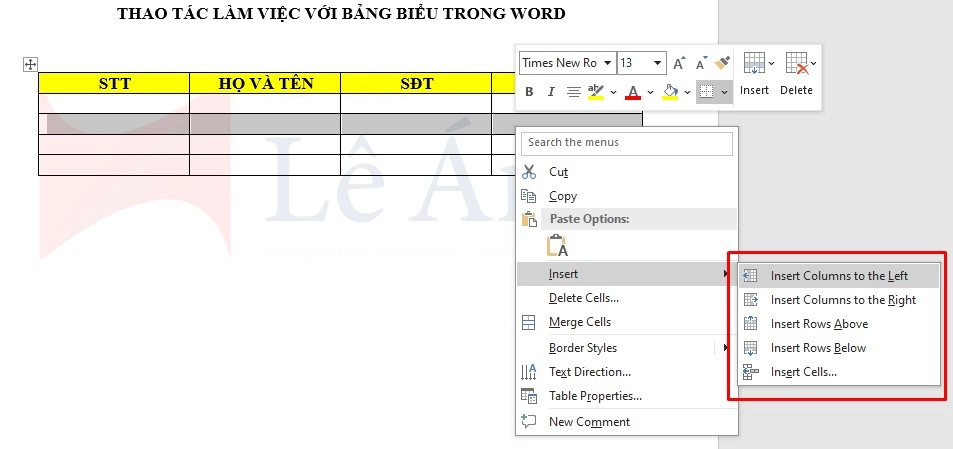
Task: Toggle Italic formatting
Action: (x=550, y=92)
